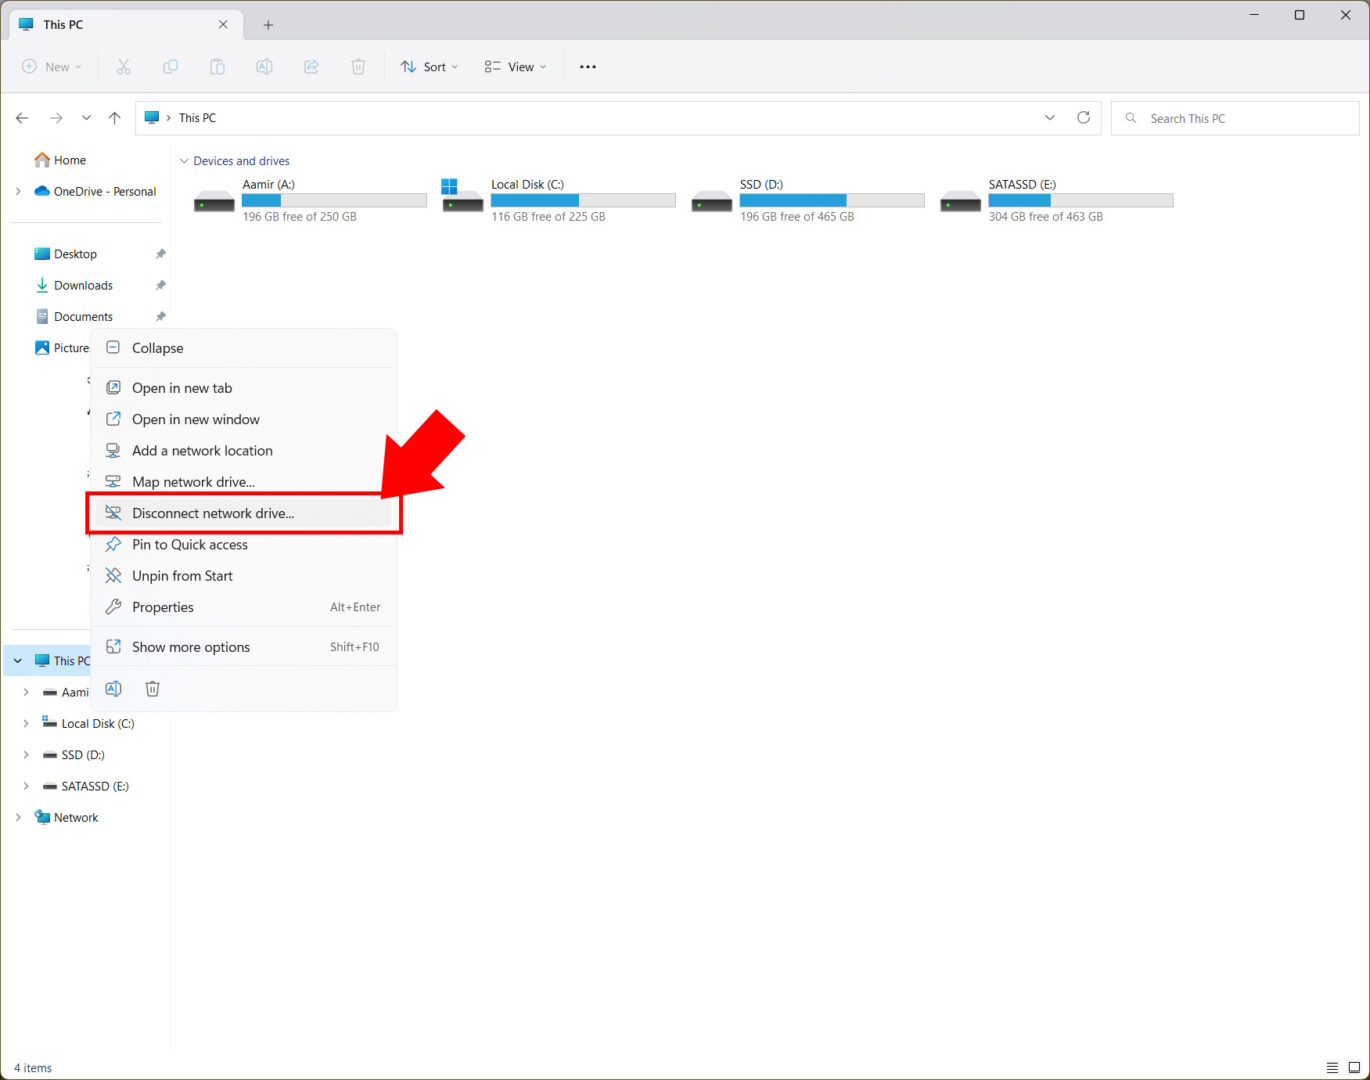1370x1080 pixels.
Task: Choose Properties in context menu
Action: (243, 607)
